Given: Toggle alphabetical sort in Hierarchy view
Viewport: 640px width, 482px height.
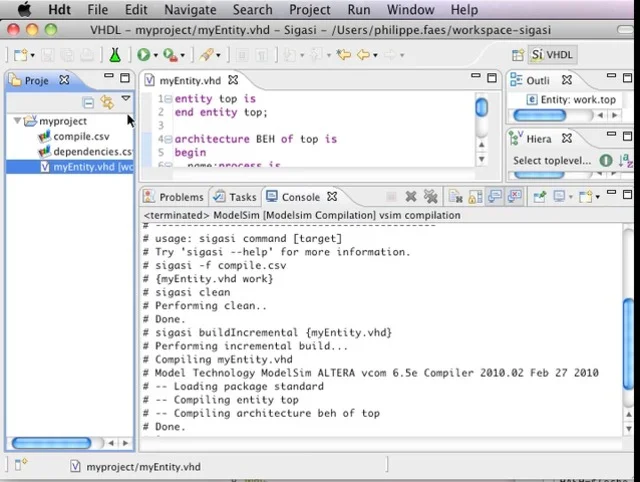Looking at the screenshot, I should (626, 161).
